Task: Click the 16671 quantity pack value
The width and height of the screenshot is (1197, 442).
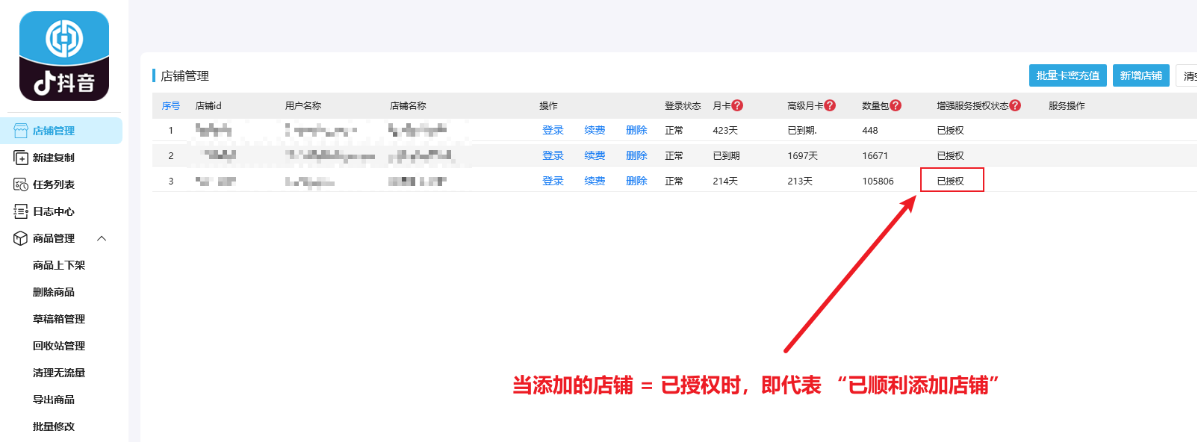Action: 875,156
